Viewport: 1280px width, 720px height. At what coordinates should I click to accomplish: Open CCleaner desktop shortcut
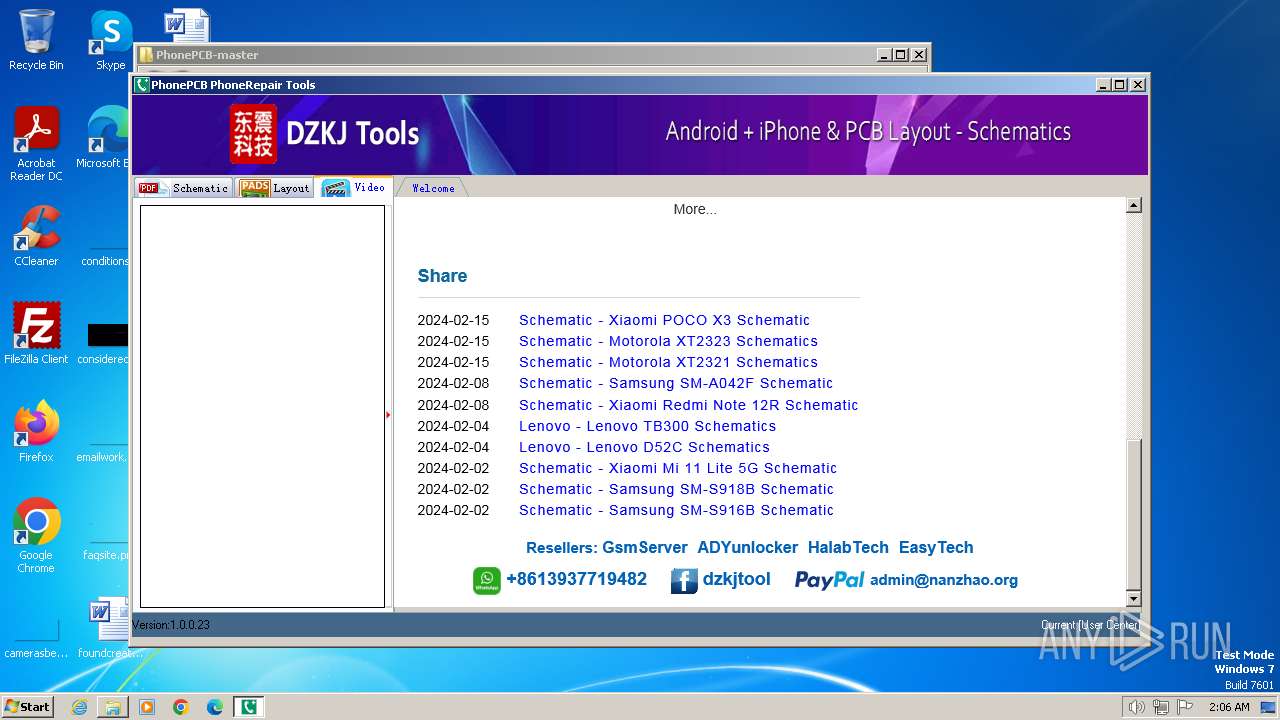tap(36, 236)
